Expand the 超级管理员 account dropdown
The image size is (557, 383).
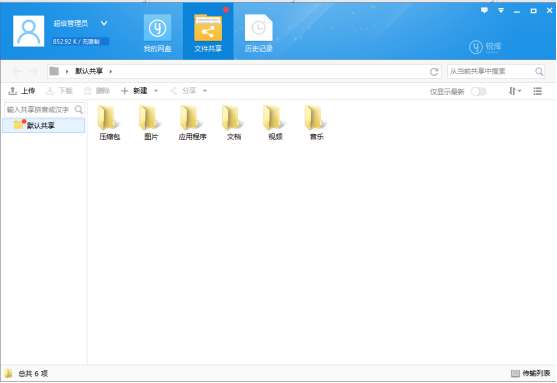pyautogui.click(x=104, y=23)
